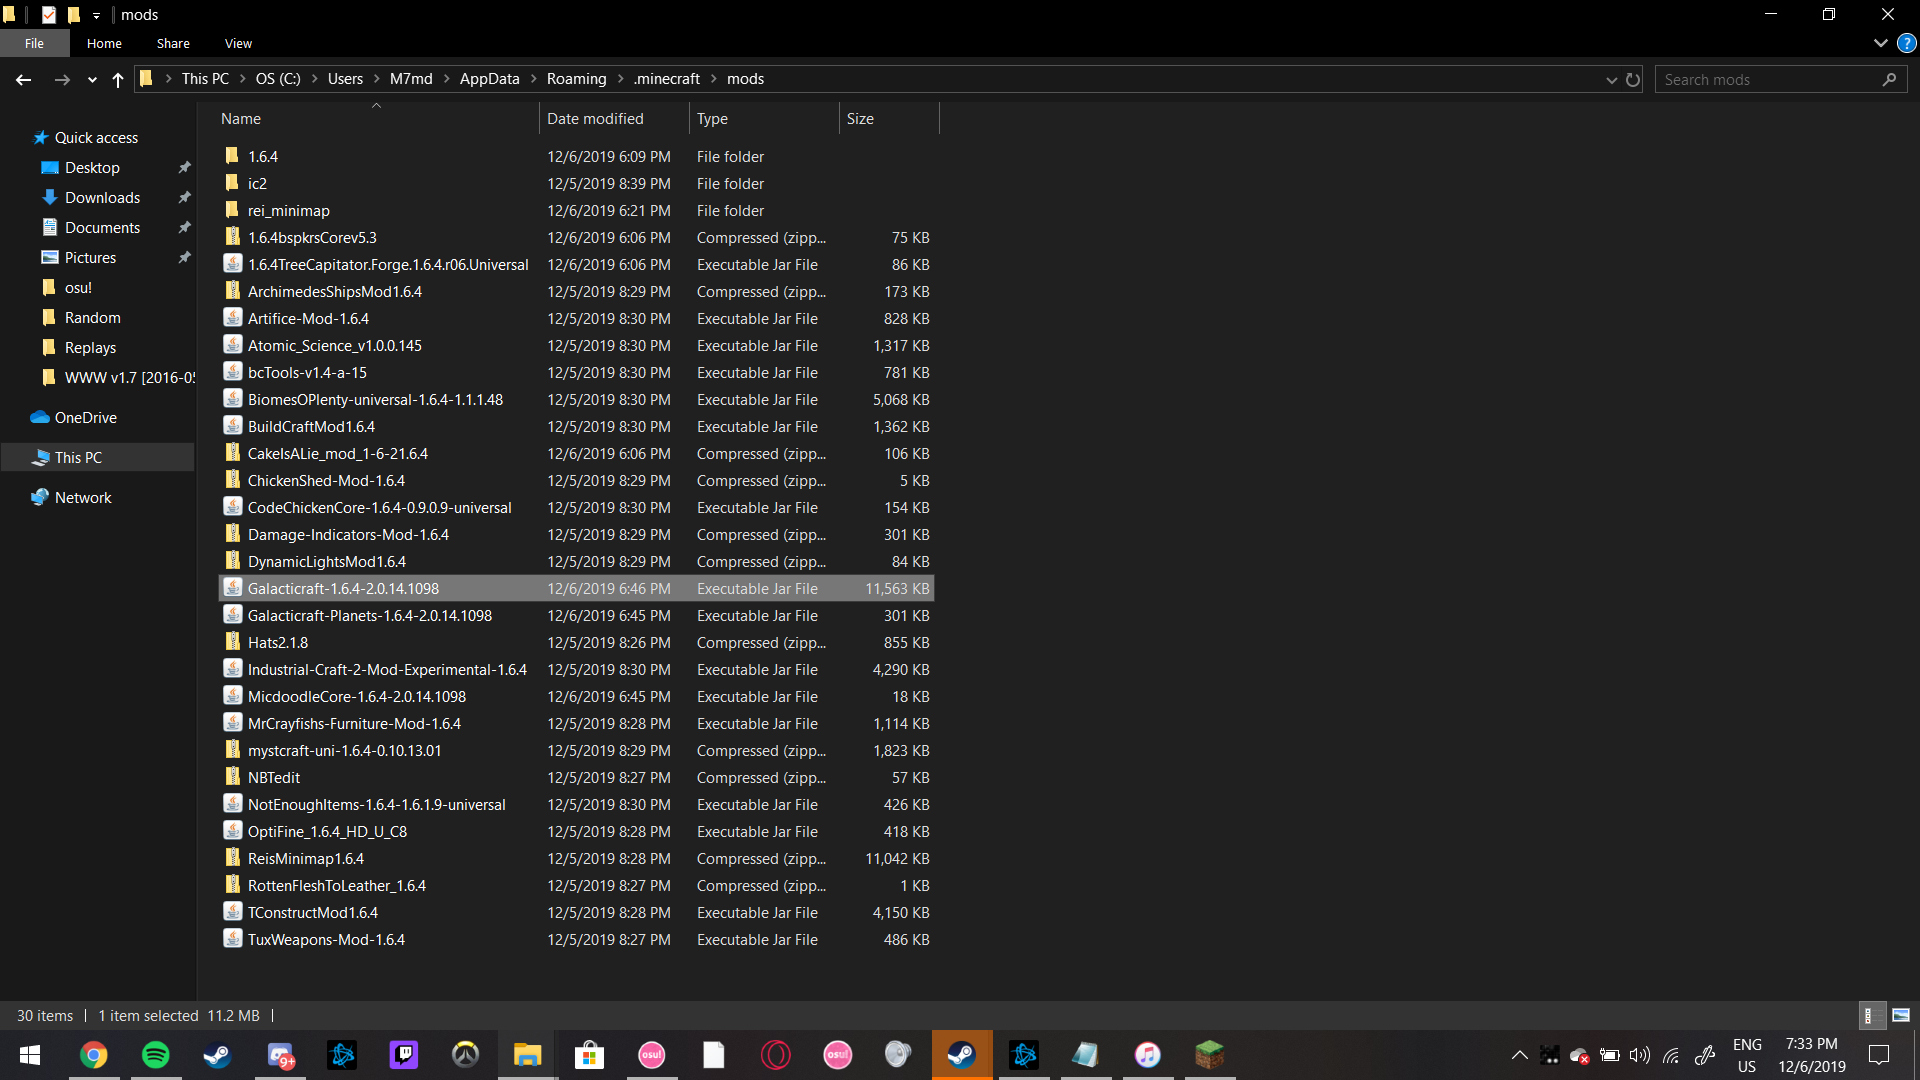Expand the breadcrumb chevron after .minecraft

tap(714, 78)
